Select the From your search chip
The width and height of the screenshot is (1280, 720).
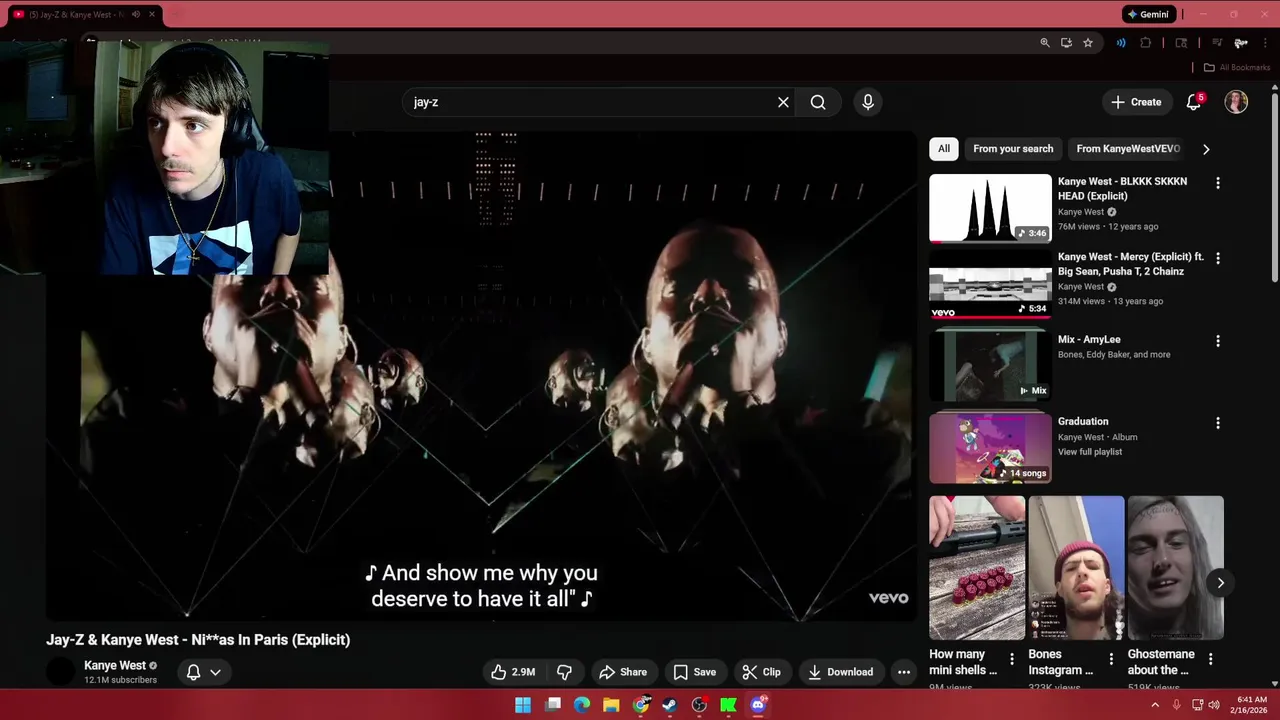point(1013,149)
